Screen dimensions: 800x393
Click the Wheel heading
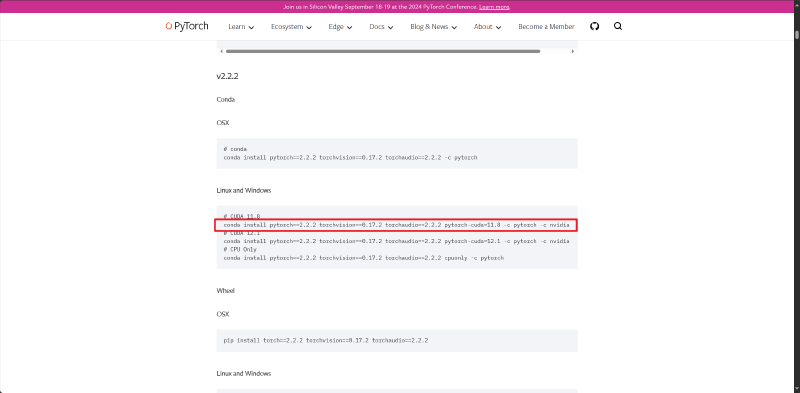226,290
